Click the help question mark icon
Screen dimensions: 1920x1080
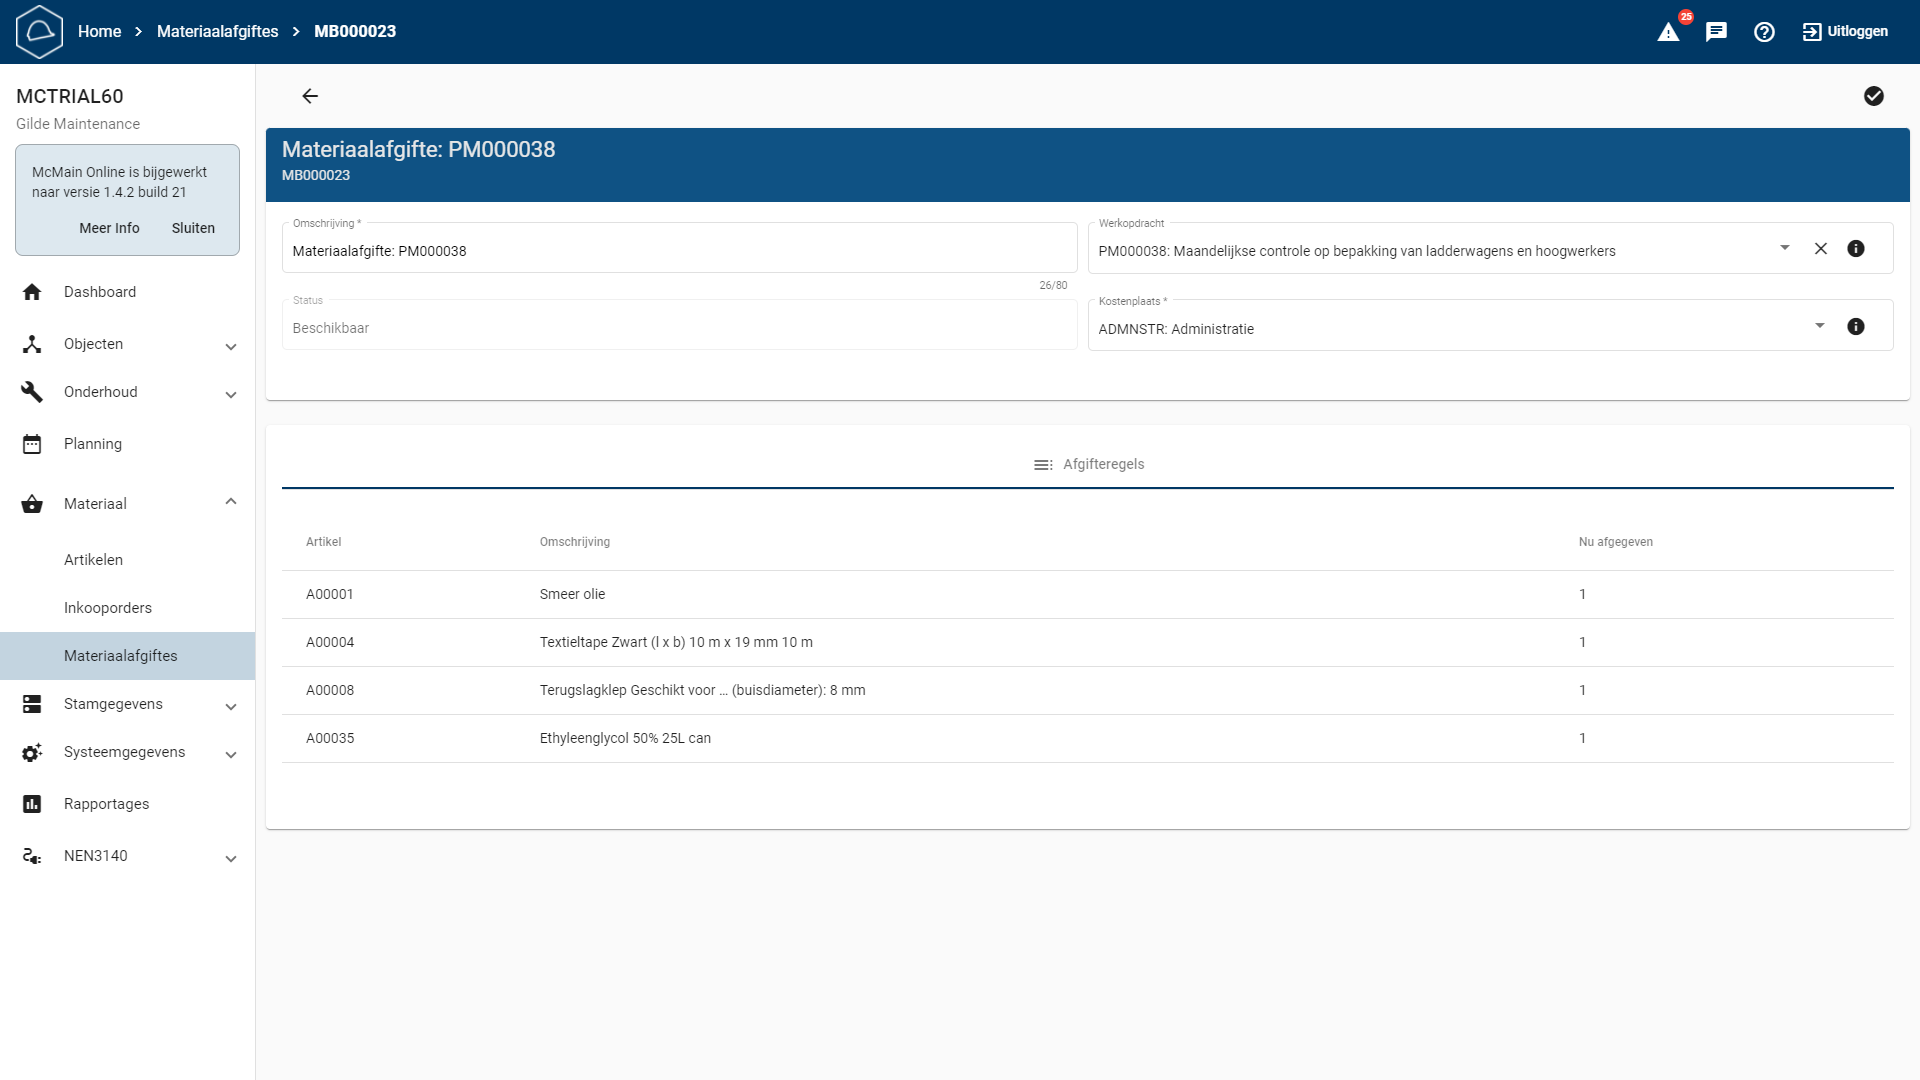click(x=1764, y=32)
